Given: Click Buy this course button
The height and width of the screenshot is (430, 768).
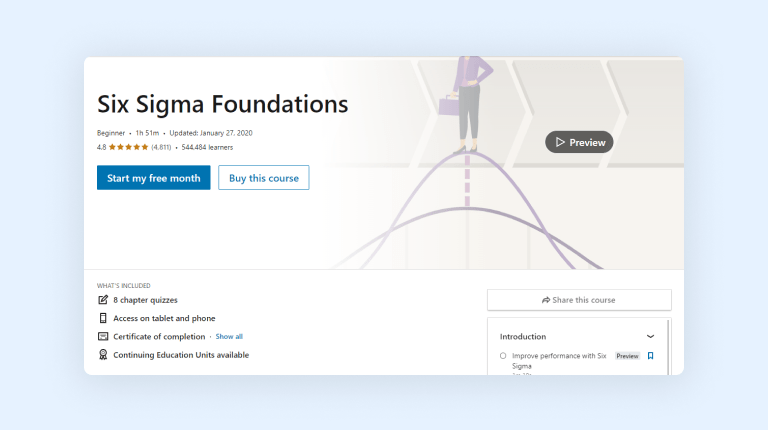Looking at the screenshot, I should [x=264, y=178].
